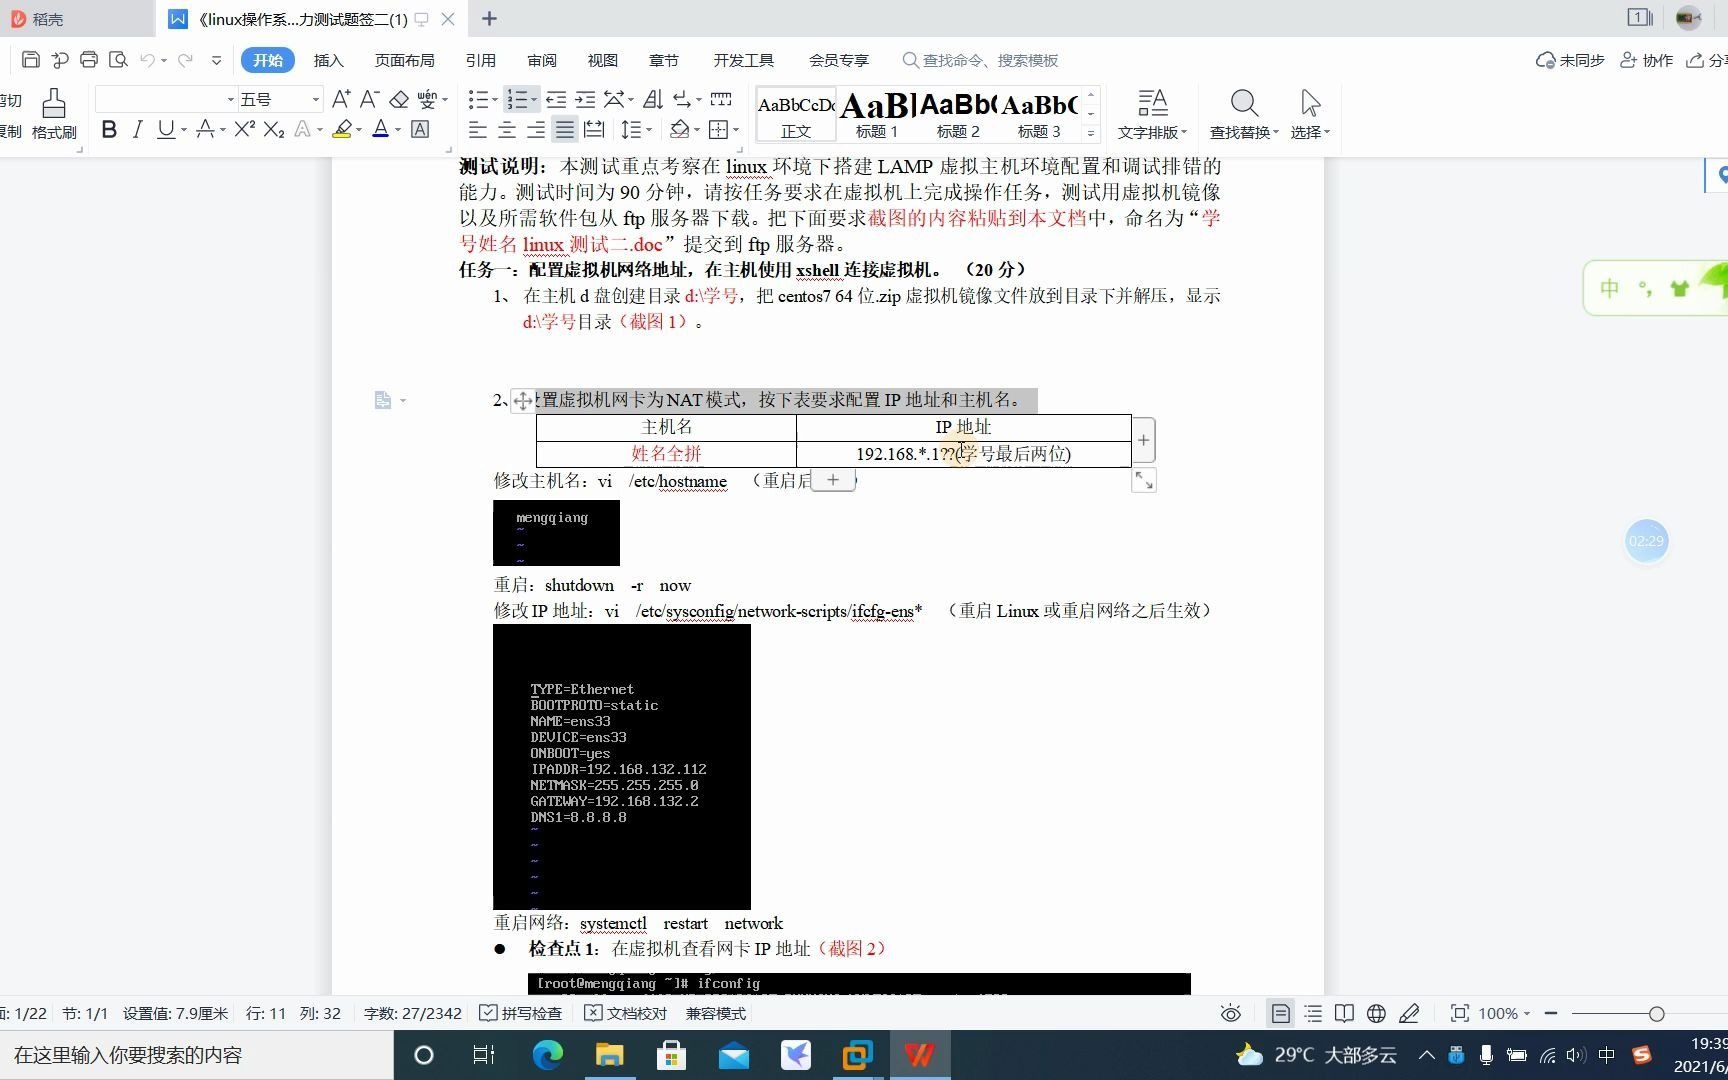Apply bold formatting to selected text
Screen dimensions: 1728x1080
(x=109, y=129)
